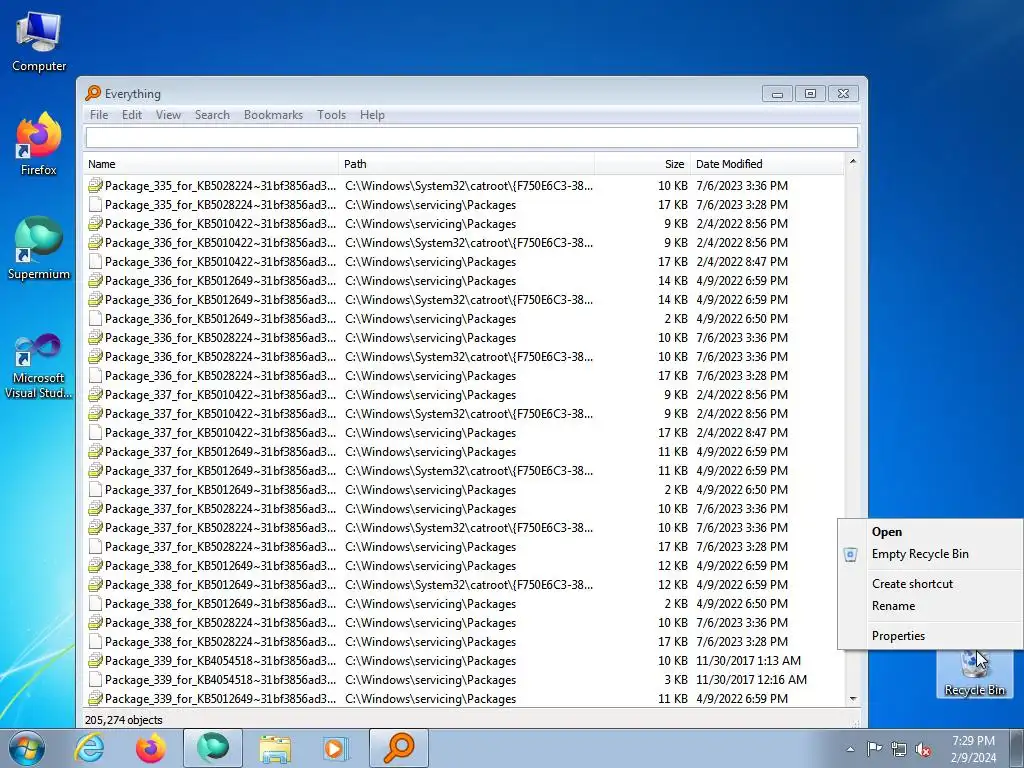Choose Rename in the context menu

pos(931,605)
